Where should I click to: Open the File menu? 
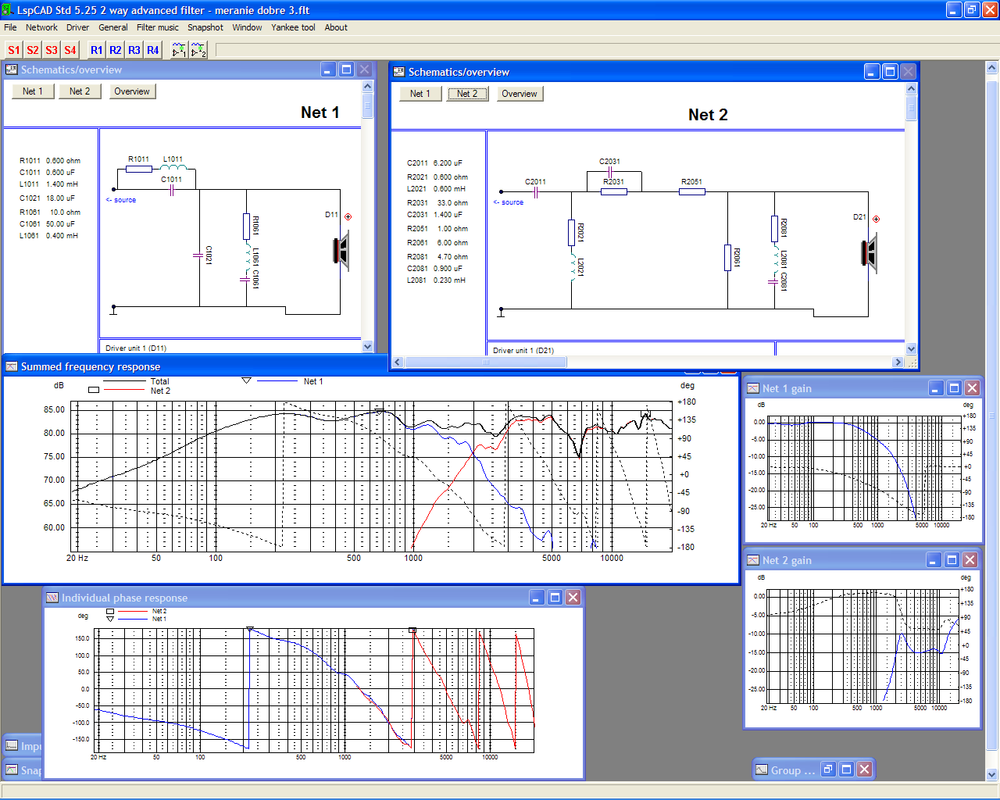pos(10,27)
